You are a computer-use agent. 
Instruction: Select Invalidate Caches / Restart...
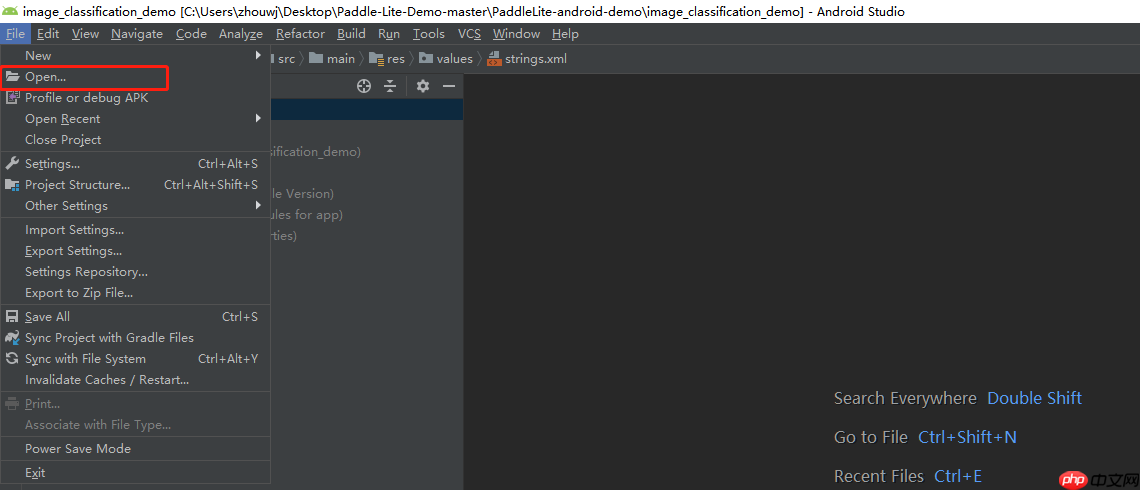pyautogui.click(x=135, y=380)
